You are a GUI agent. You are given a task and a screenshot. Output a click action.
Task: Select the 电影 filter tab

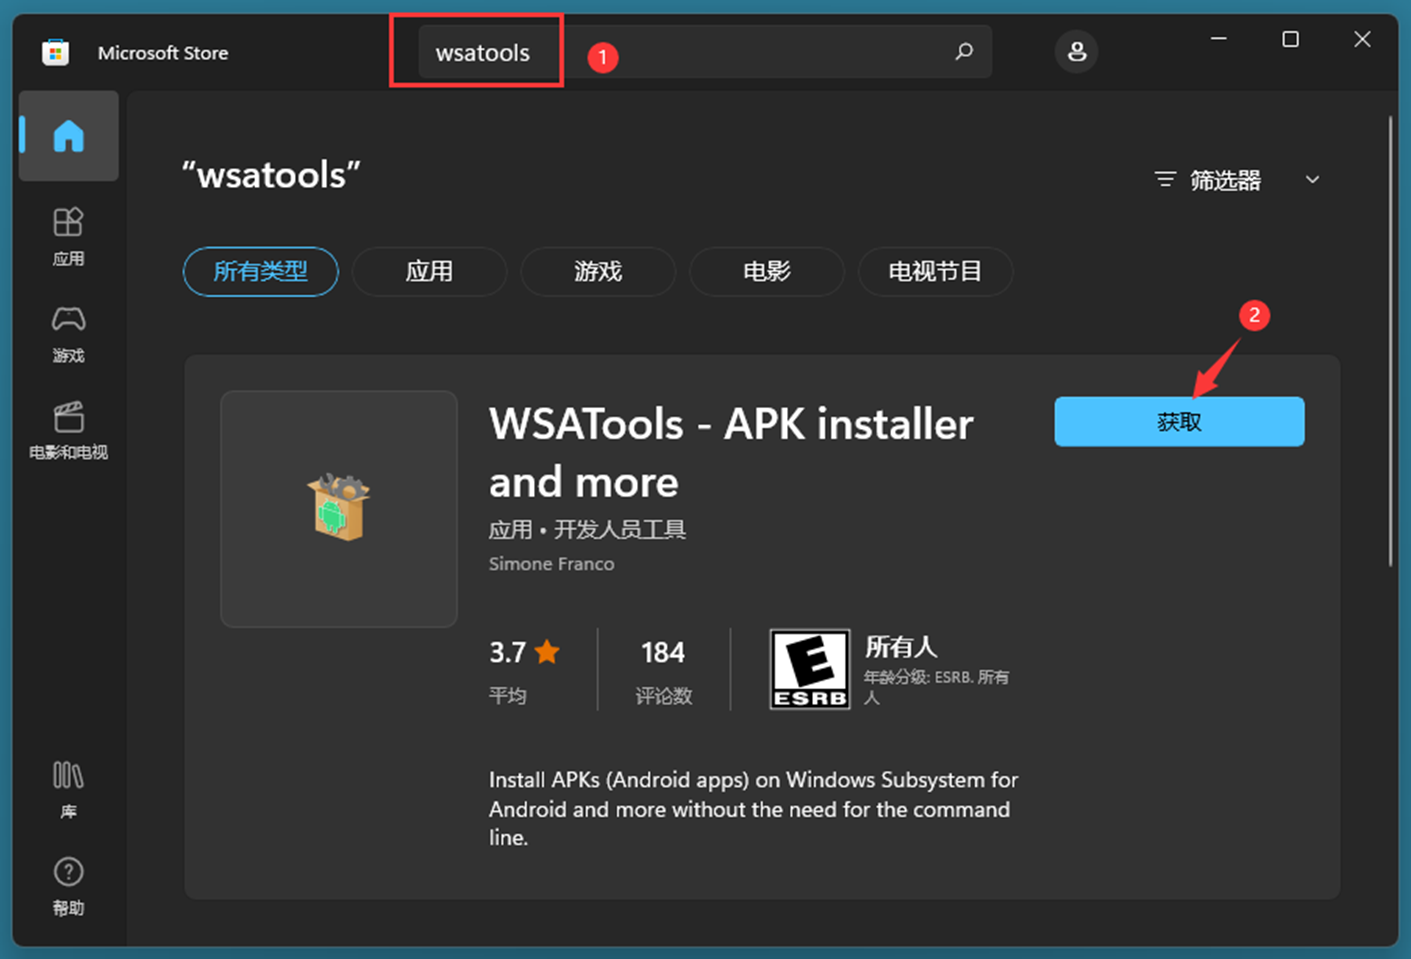tap(767, 271)
